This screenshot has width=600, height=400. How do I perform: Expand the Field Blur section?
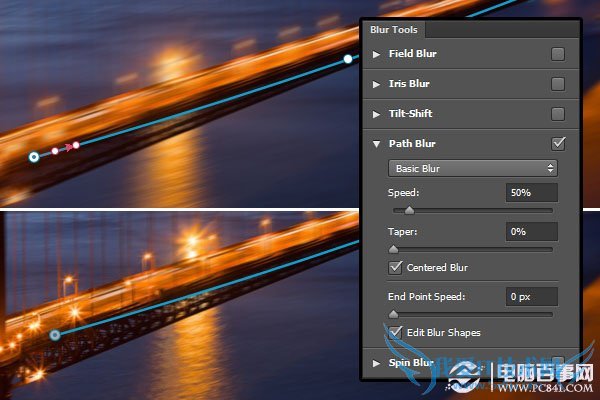point(377,54)
